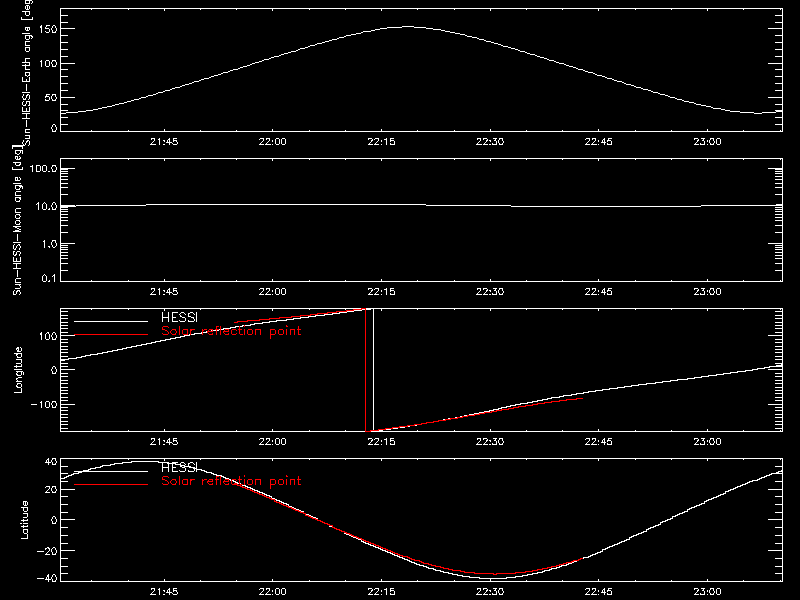Click the 40 tick on Latitude axis
The image size is (800, 600).
pyautogui.click(x=51, y=462)
